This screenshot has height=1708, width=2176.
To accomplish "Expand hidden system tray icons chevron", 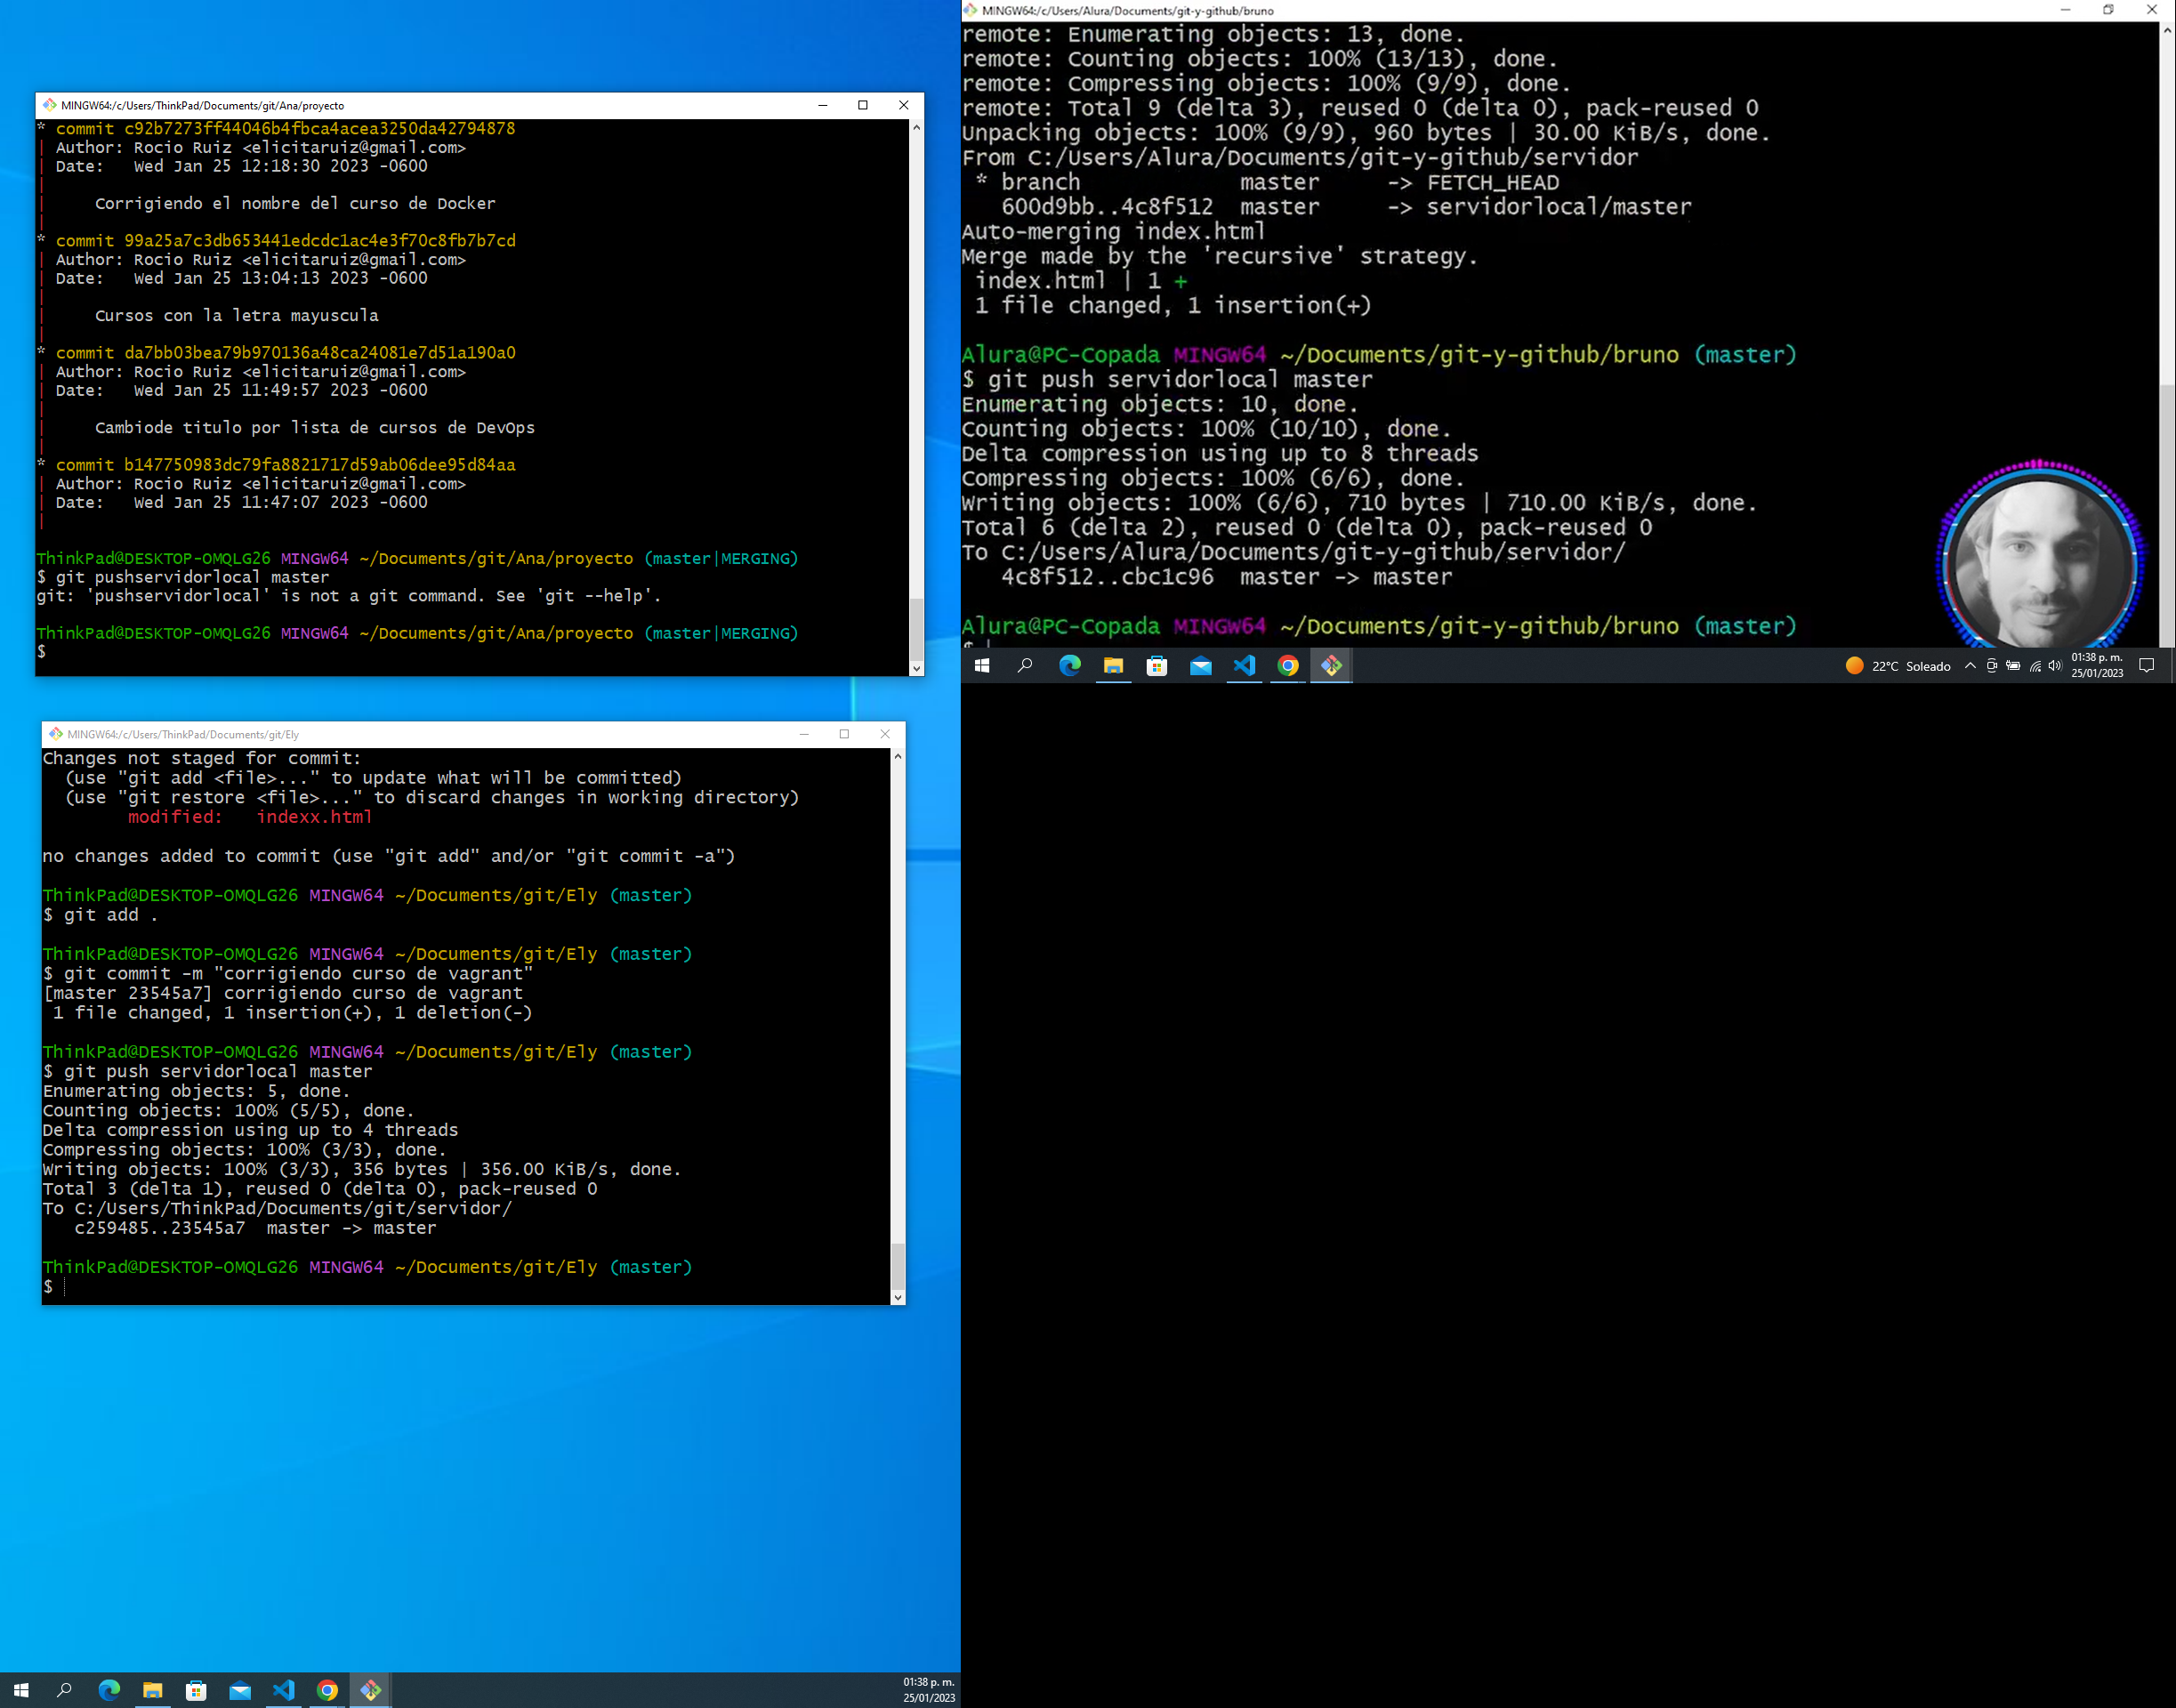I will coord(1970,666).
